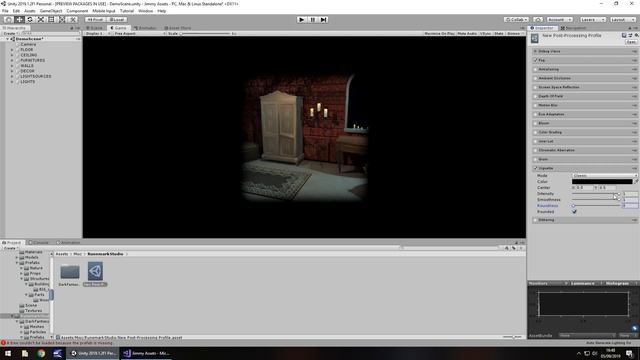Switch to the Console tab

[x=38, y=242]
